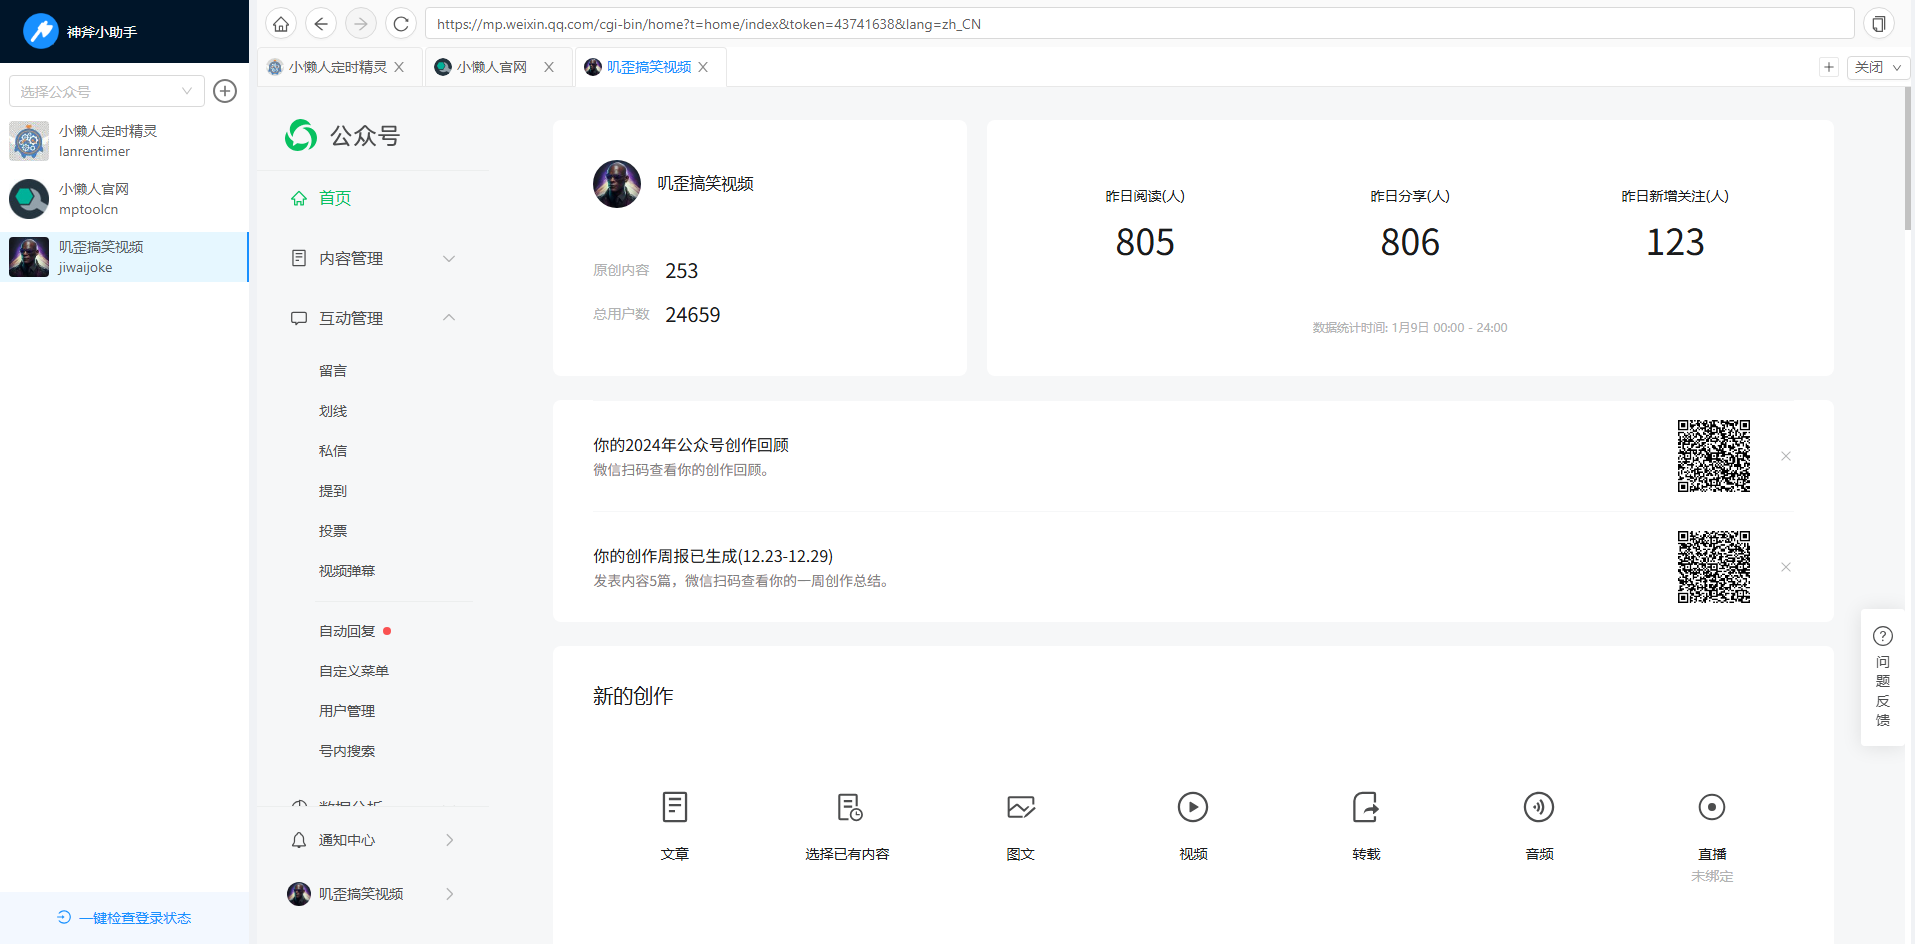Dismiss the 2024年公众号创作回顾 notice
1915x944 pixels.
click(1785, 456)
